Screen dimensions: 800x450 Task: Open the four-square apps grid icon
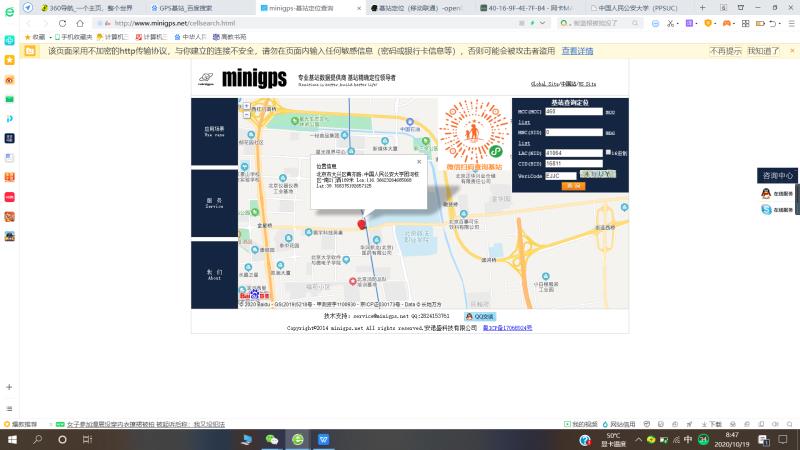point(745,23)
